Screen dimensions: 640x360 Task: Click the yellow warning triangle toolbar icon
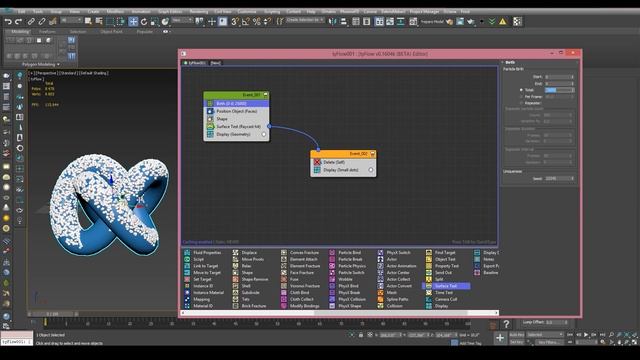coord(503,22)
